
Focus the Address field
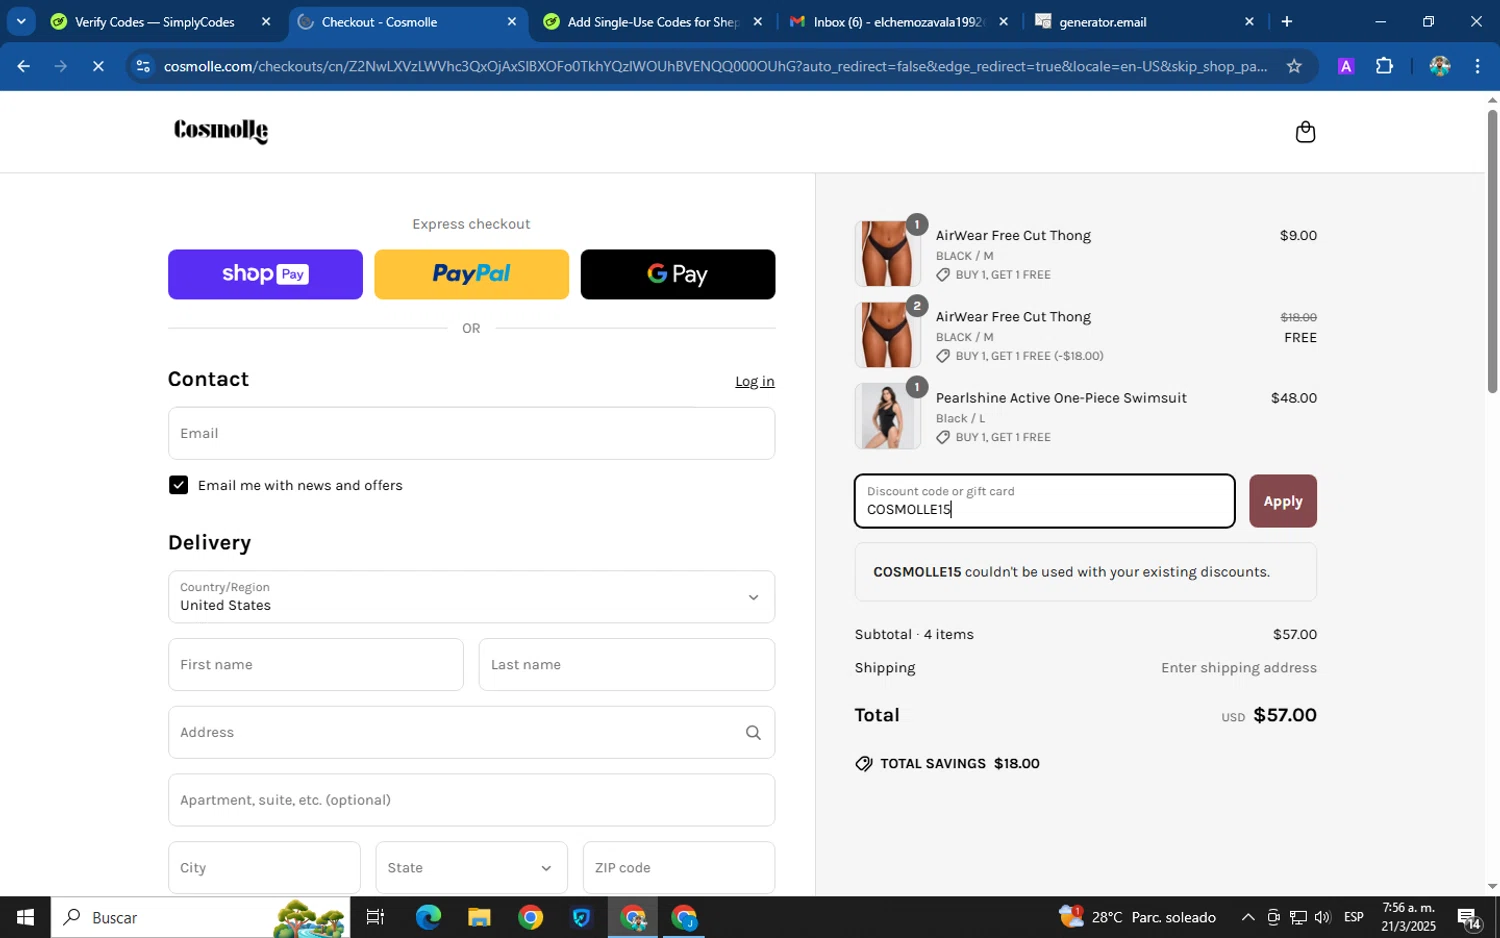(x=471, y=733)
